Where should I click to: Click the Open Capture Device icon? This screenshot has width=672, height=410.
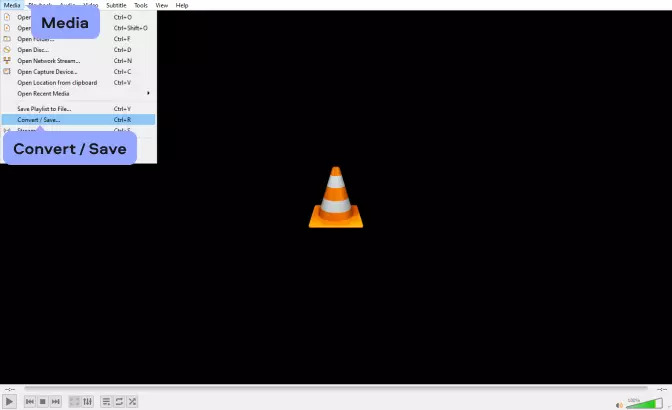tap(7, 72)
